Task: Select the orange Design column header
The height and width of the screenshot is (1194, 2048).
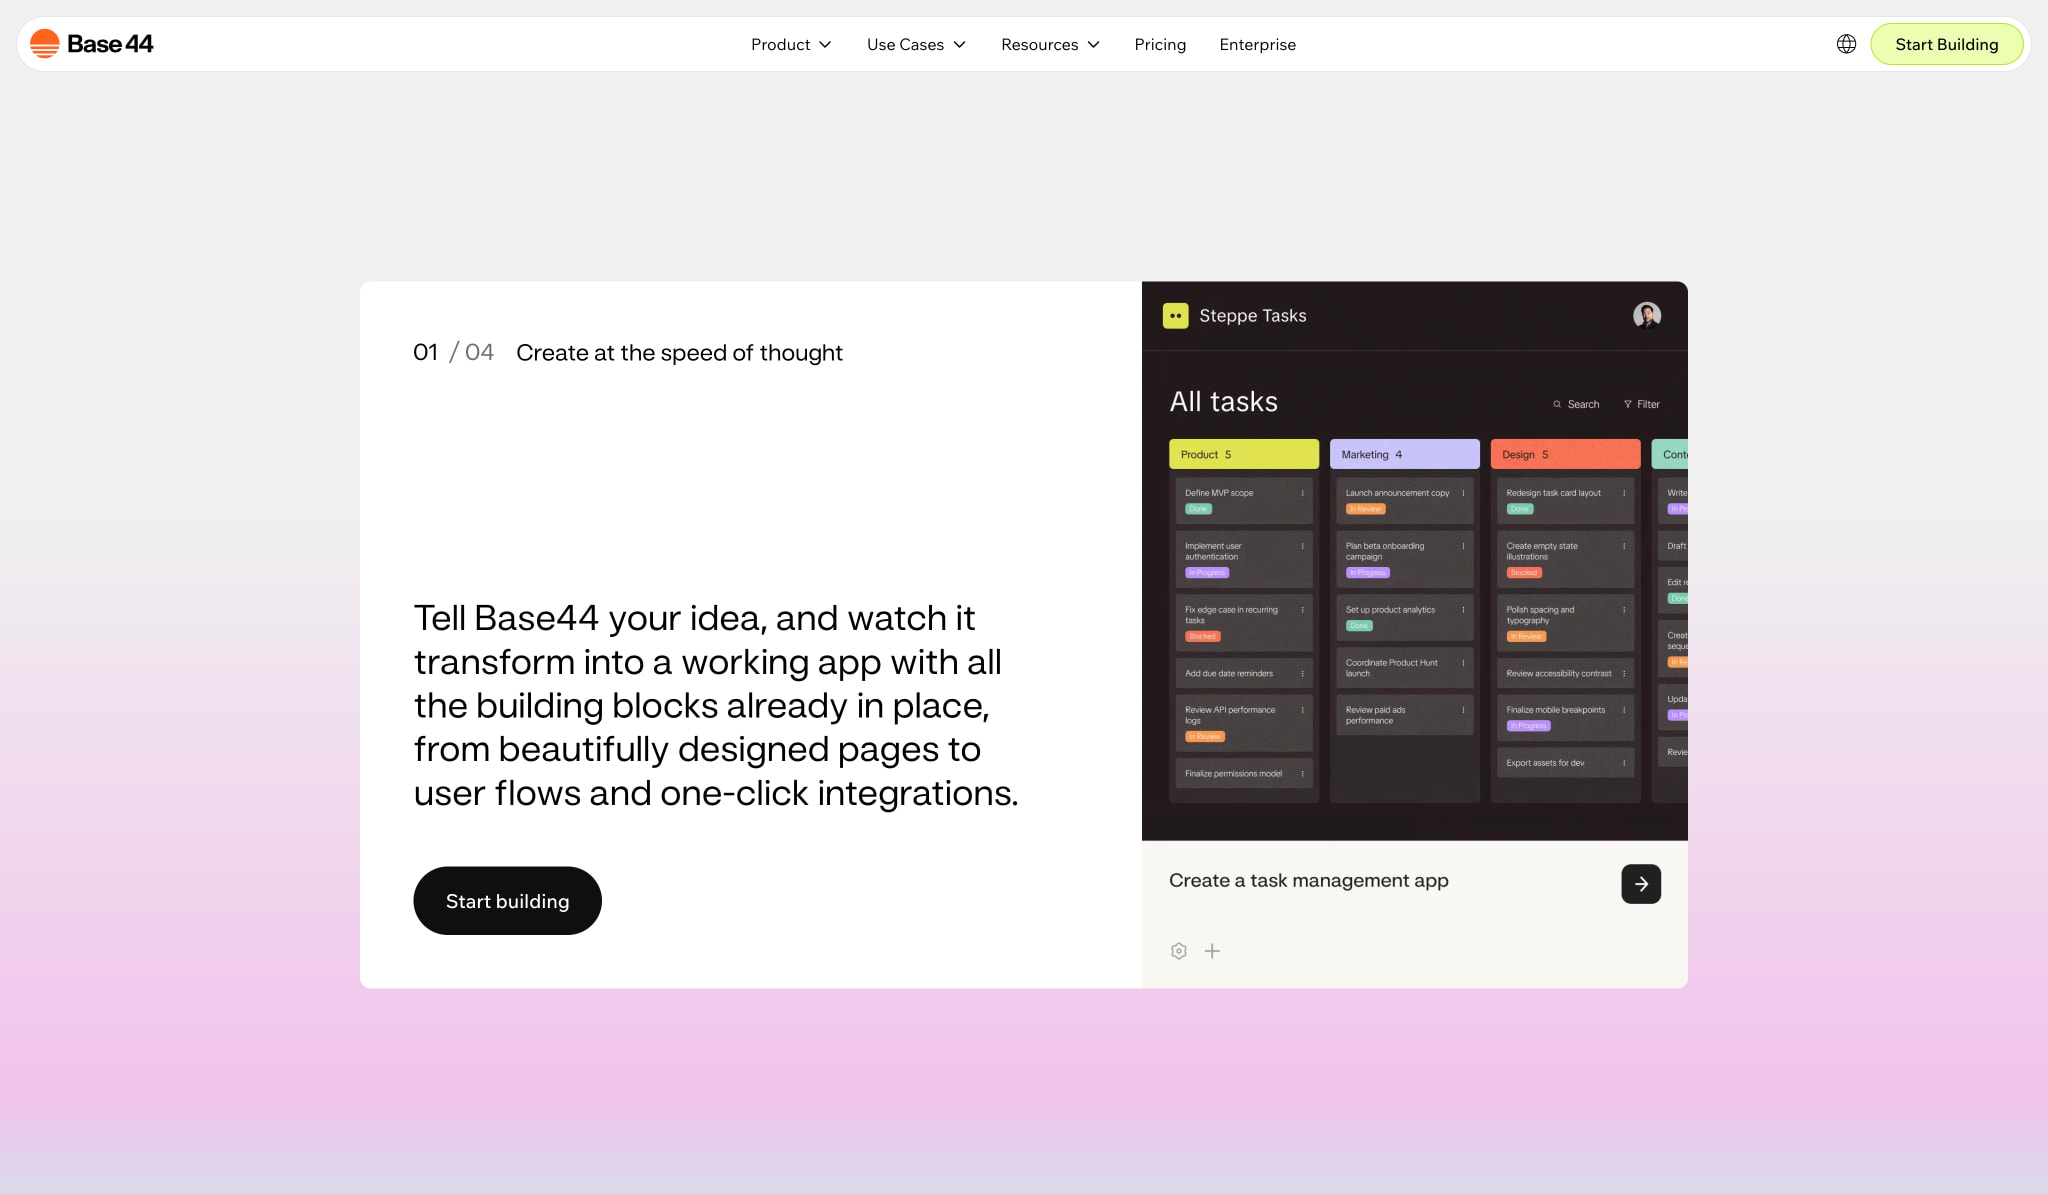Action: pyautogui.click(x=1565, y=454)
